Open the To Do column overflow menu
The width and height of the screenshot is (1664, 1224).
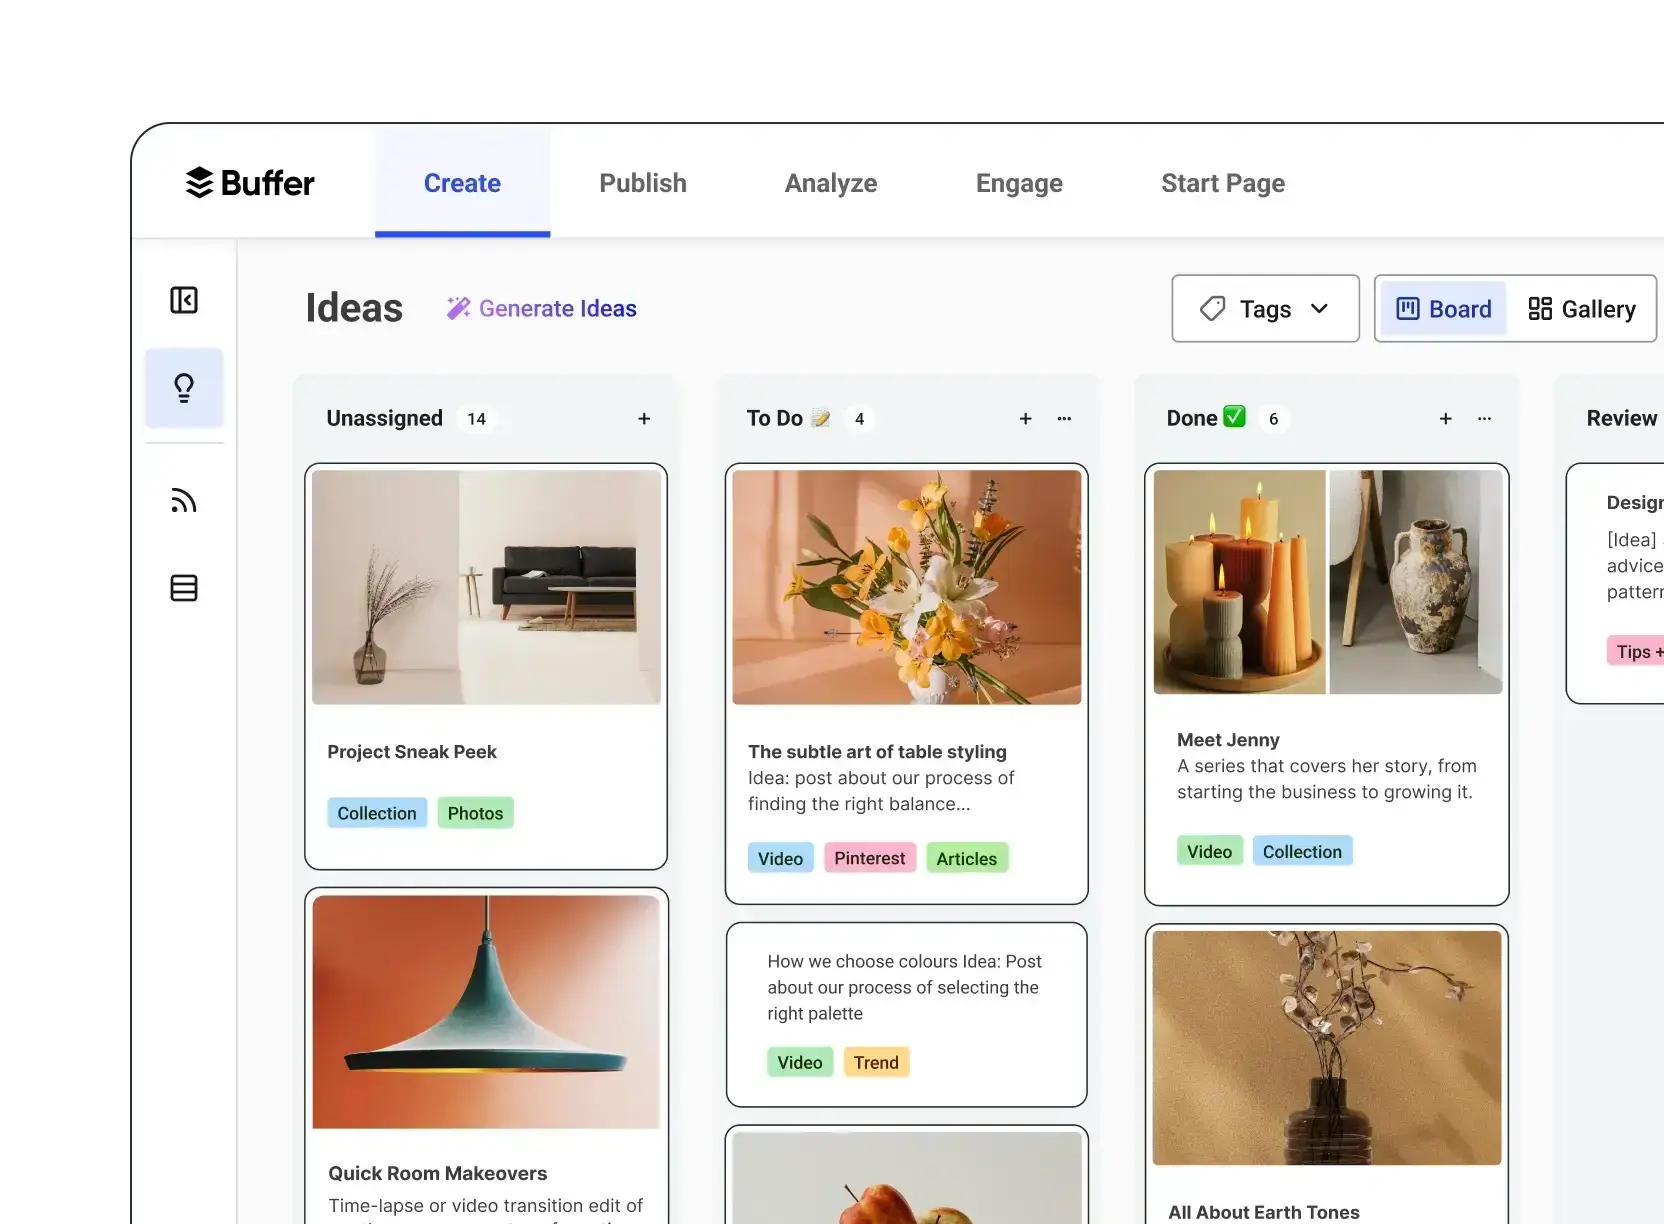point(1064,419)
